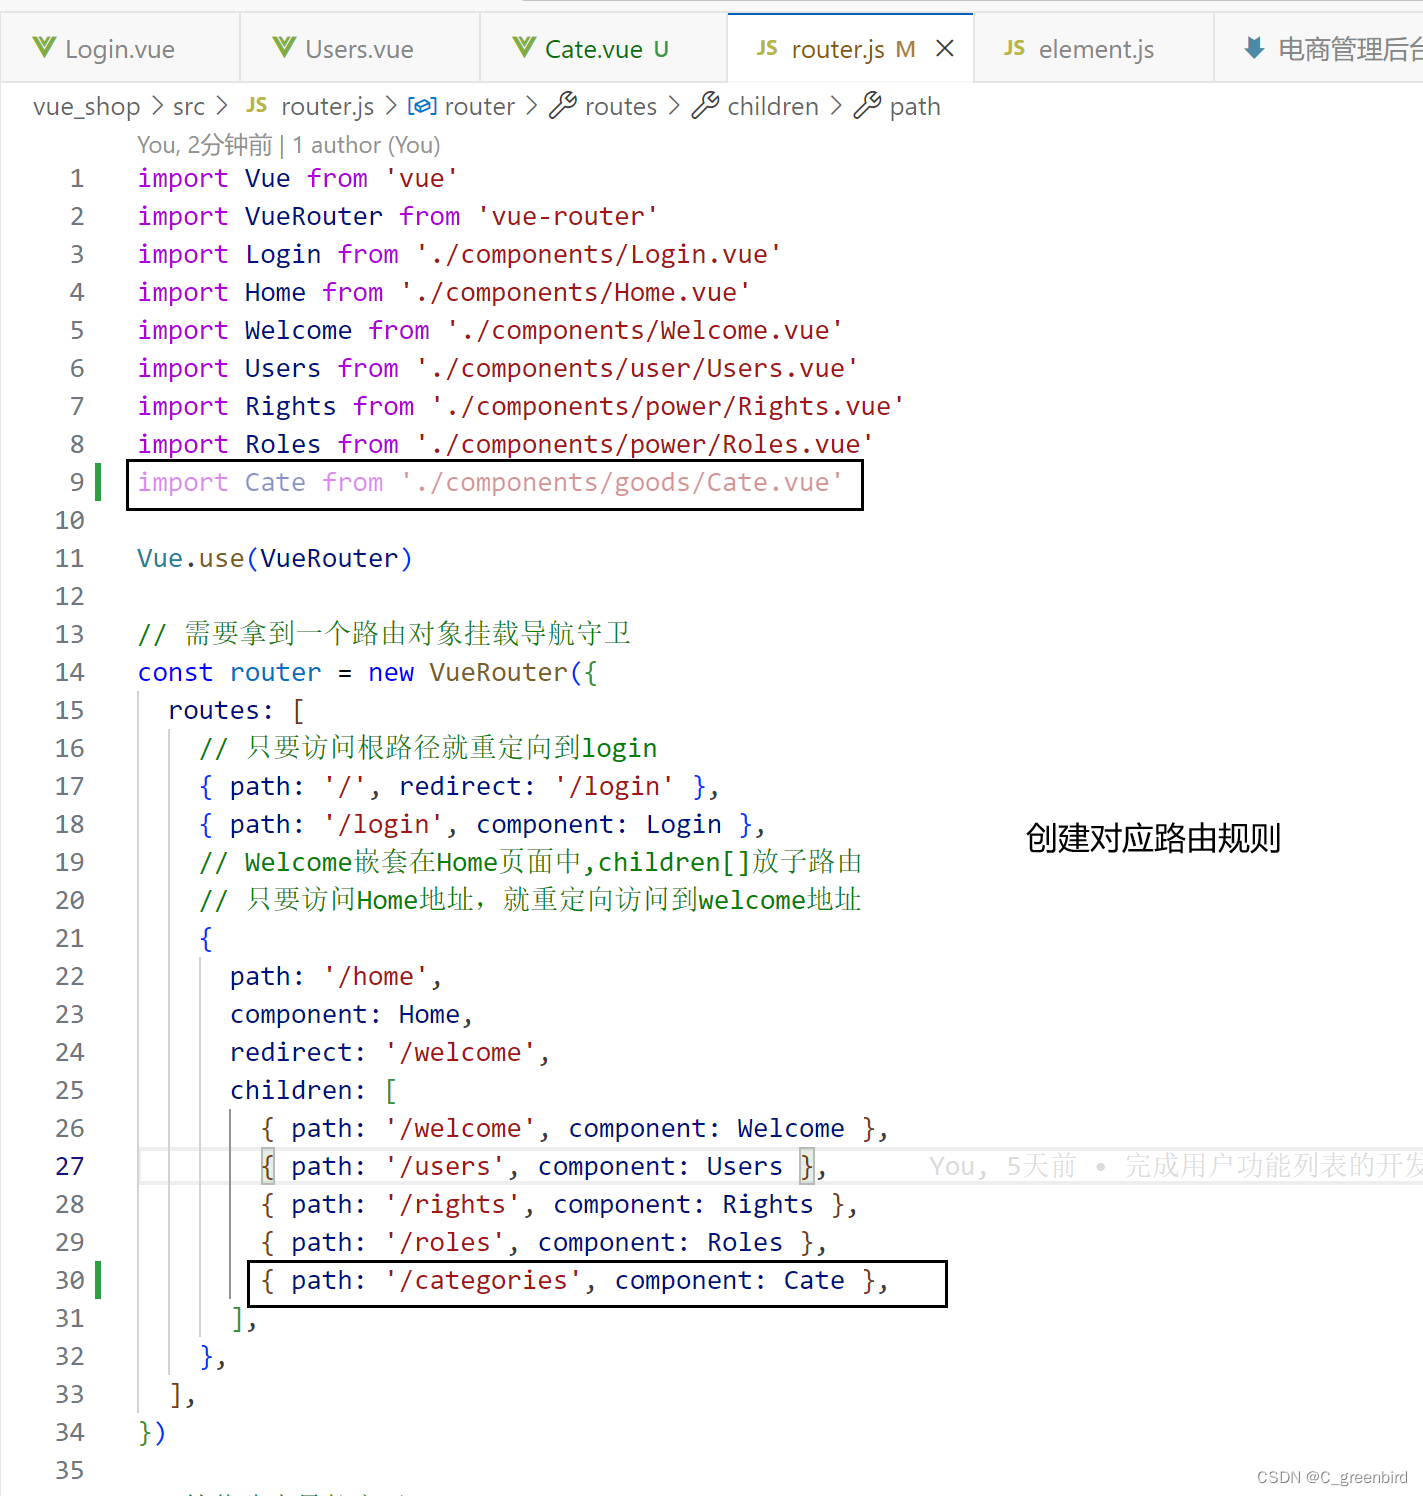Click '/login' redirect value on line 17
Screen dimensions: 1423x1496
click(614, 786)
